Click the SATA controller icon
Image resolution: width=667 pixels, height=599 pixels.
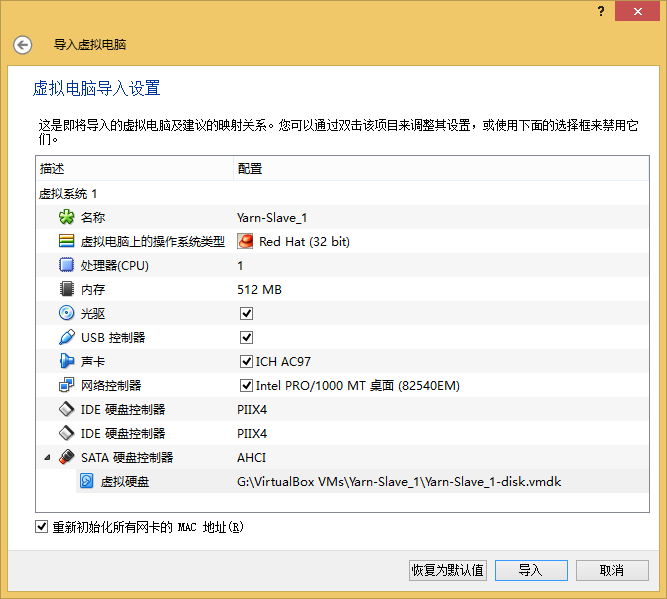pos(66,457)
